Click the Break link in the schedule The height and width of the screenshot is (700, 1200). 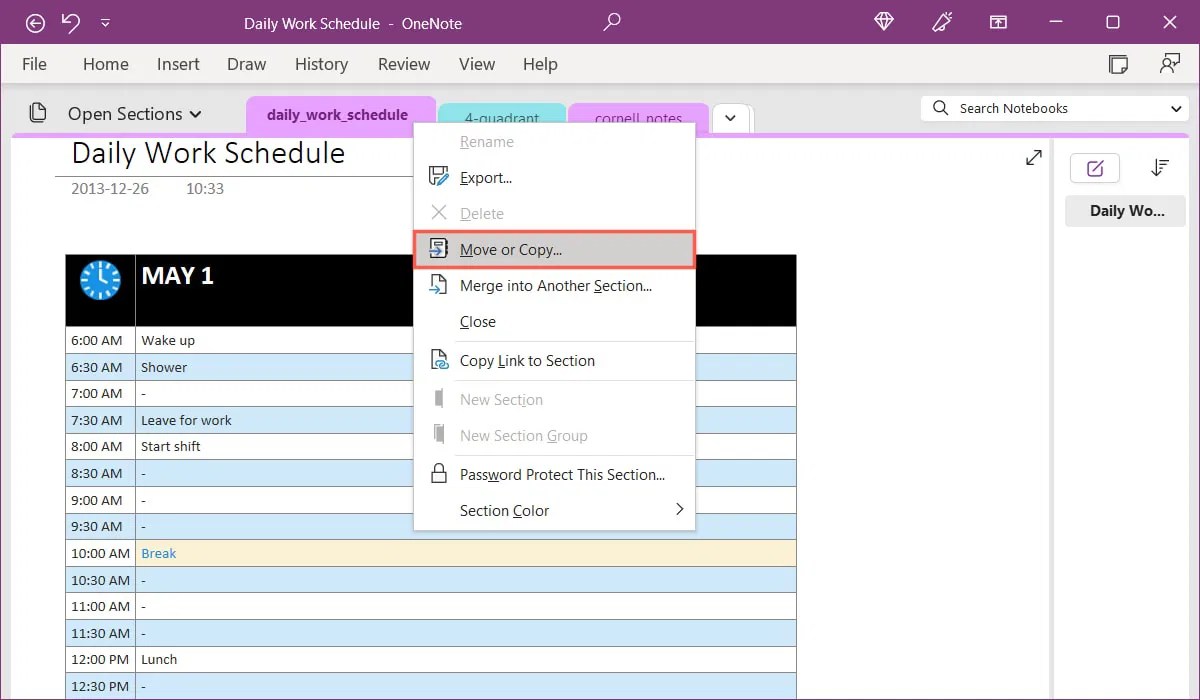click(158, 553)
